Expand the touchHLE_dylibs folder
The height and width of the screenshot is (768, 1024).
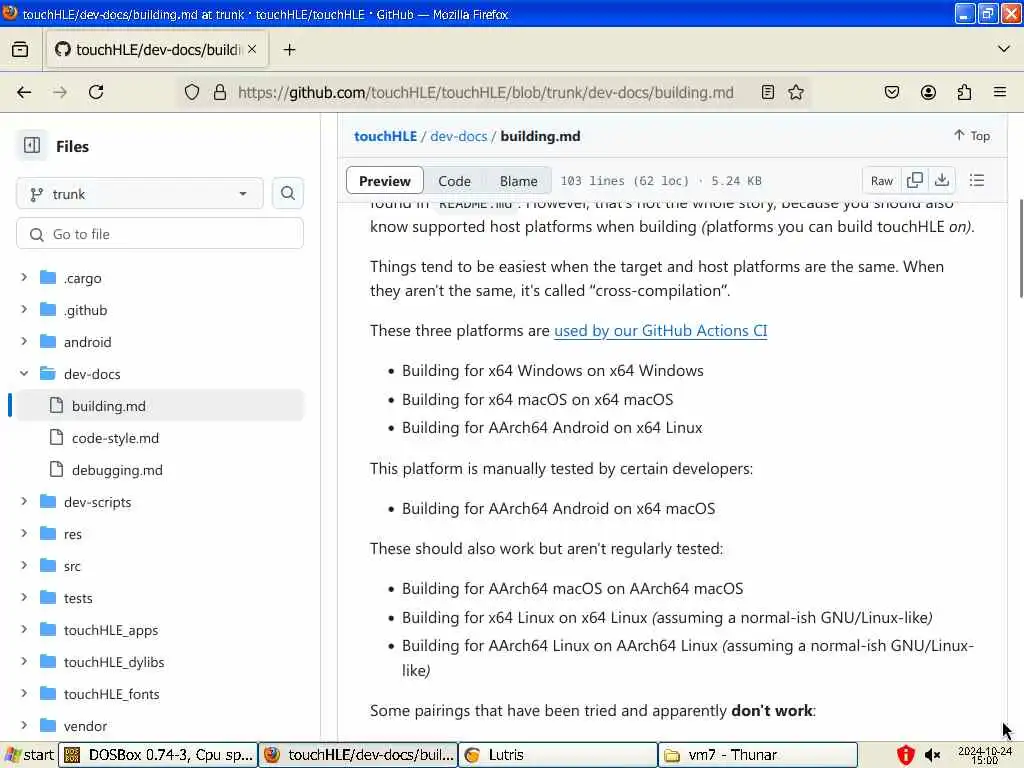[x=24, y=662]
